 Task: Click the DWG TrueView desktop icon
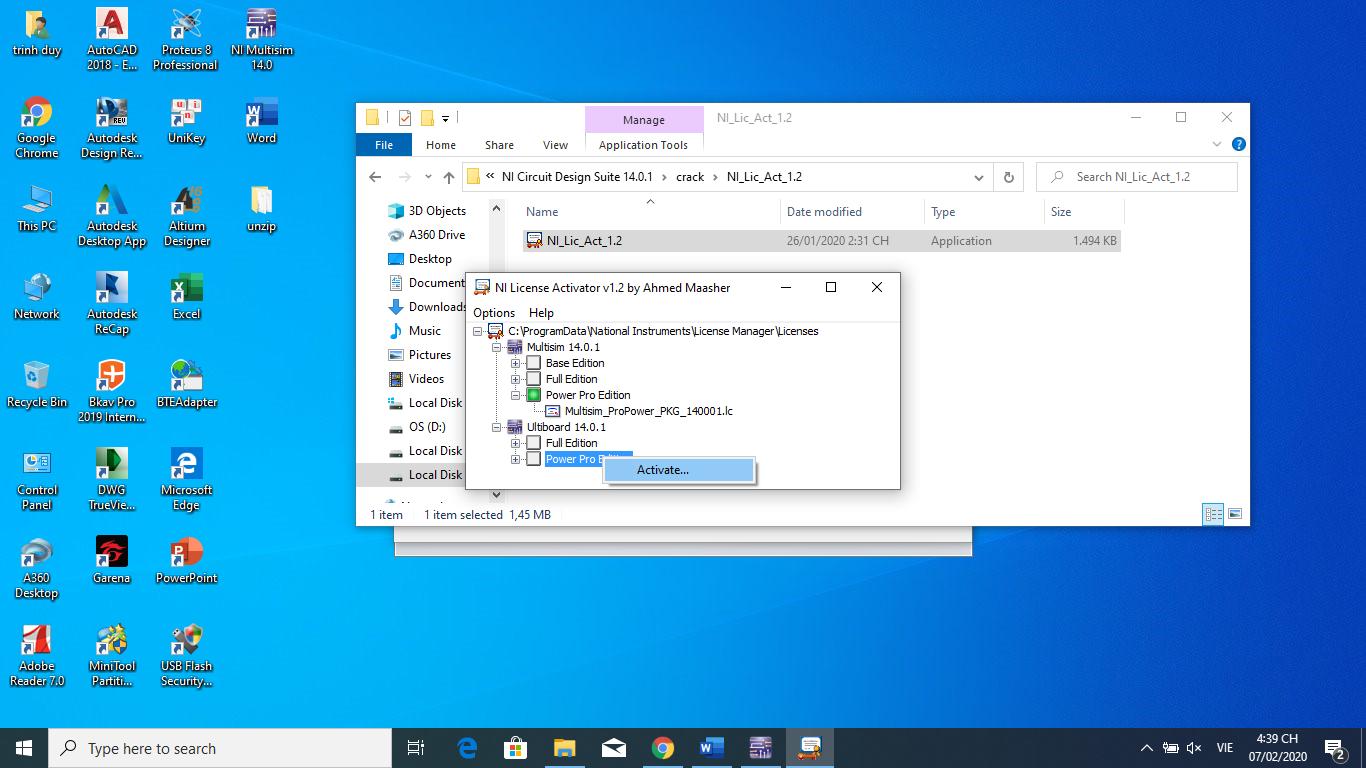[x=112, y=480]
